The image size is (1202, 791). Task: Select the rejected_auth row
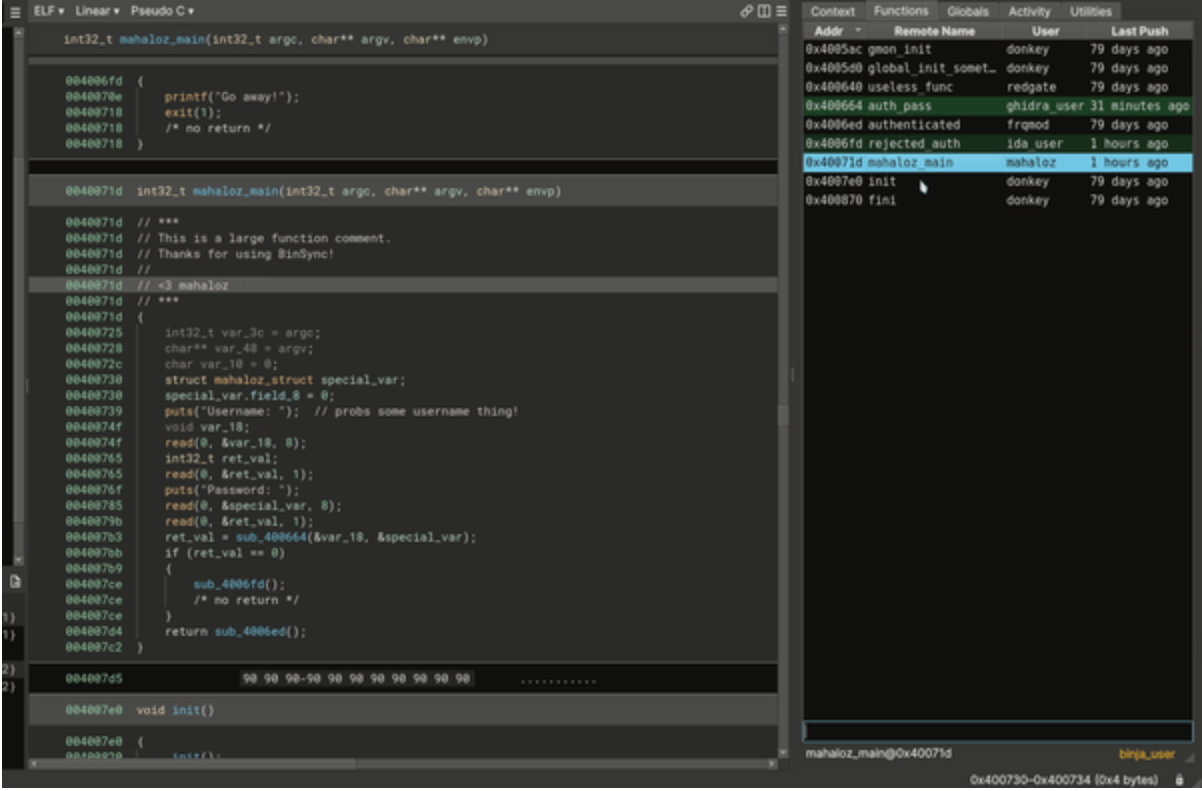pos(998,144)
